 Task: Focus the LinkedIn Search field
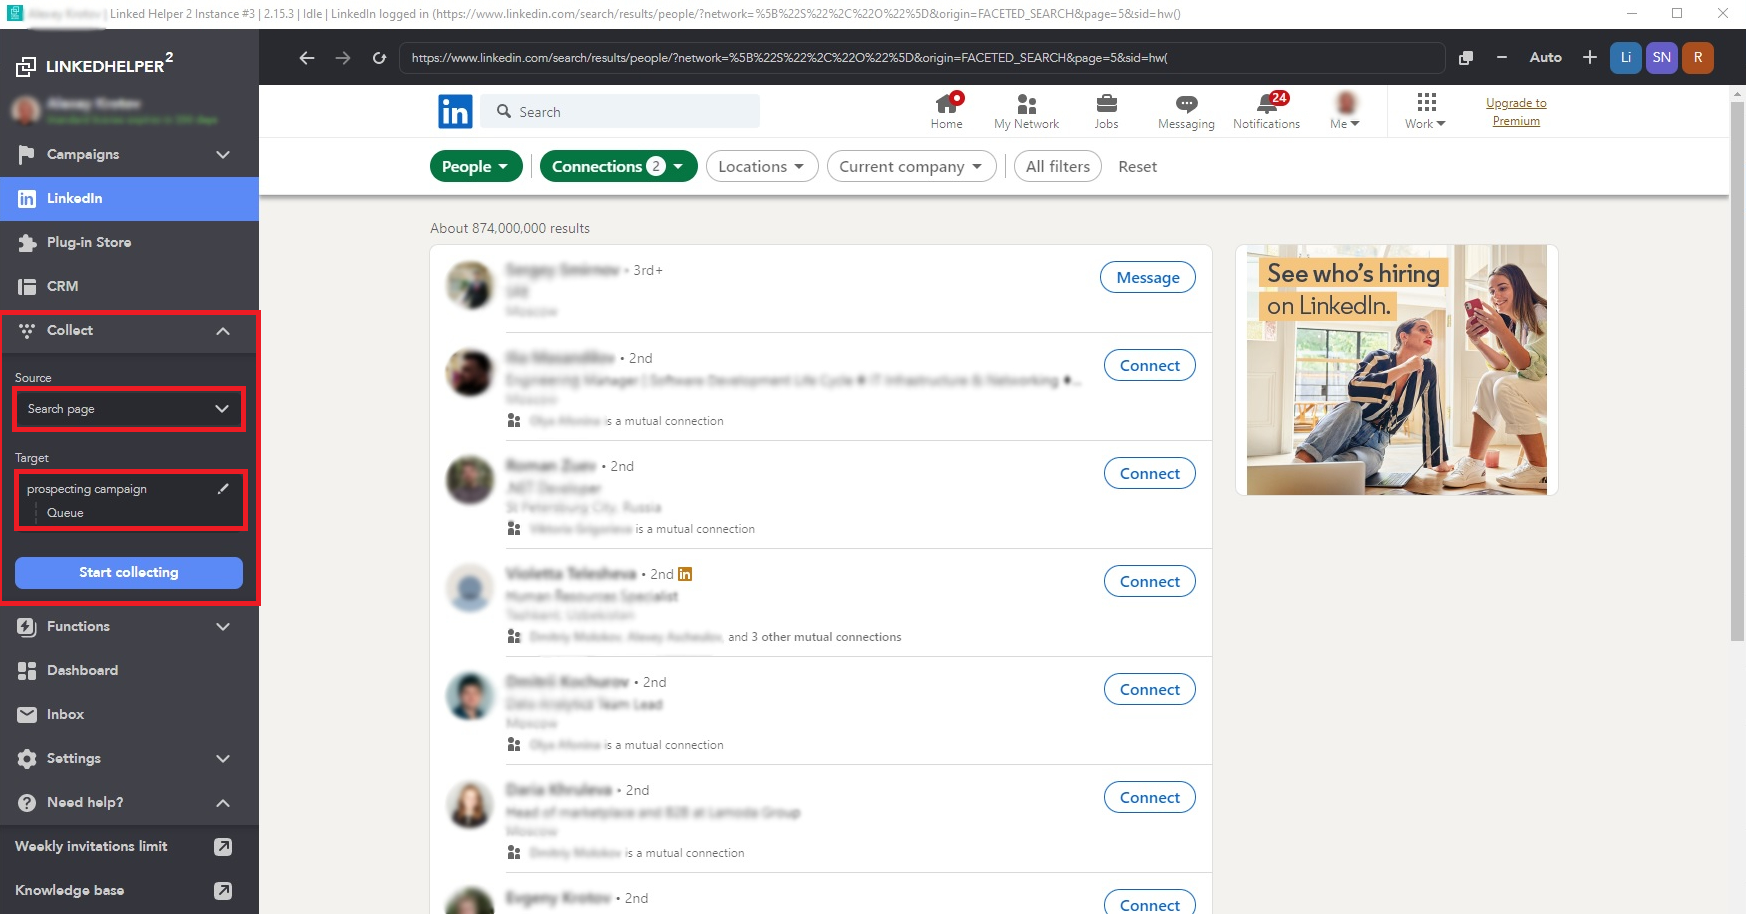620,111
